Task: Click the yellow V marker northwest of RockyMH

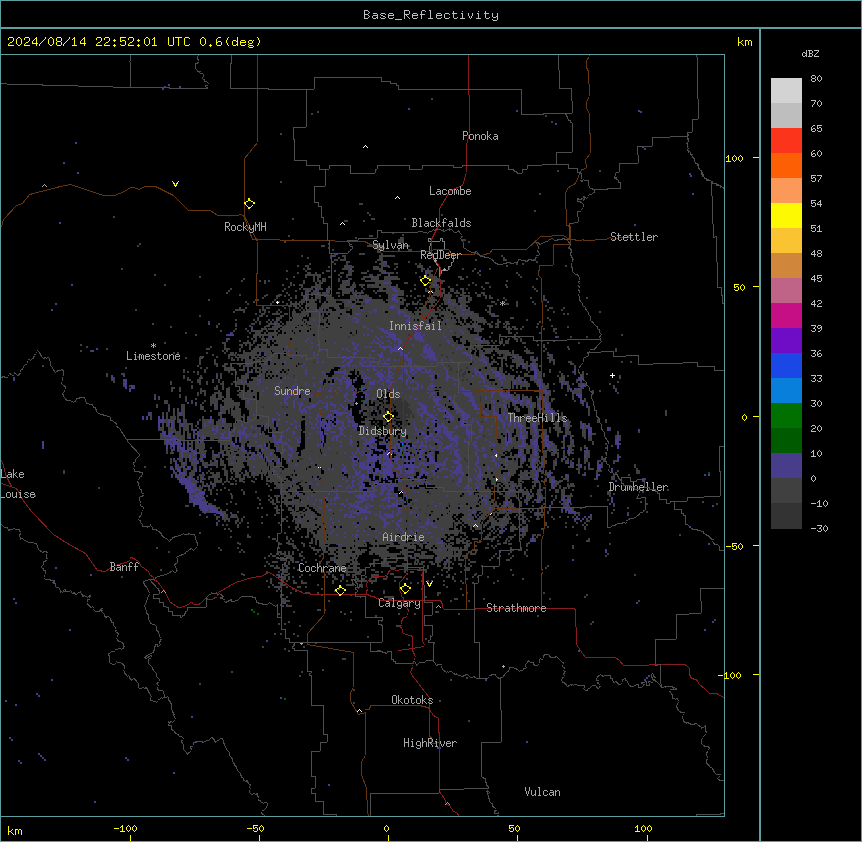Action: [x=175, y=184]
